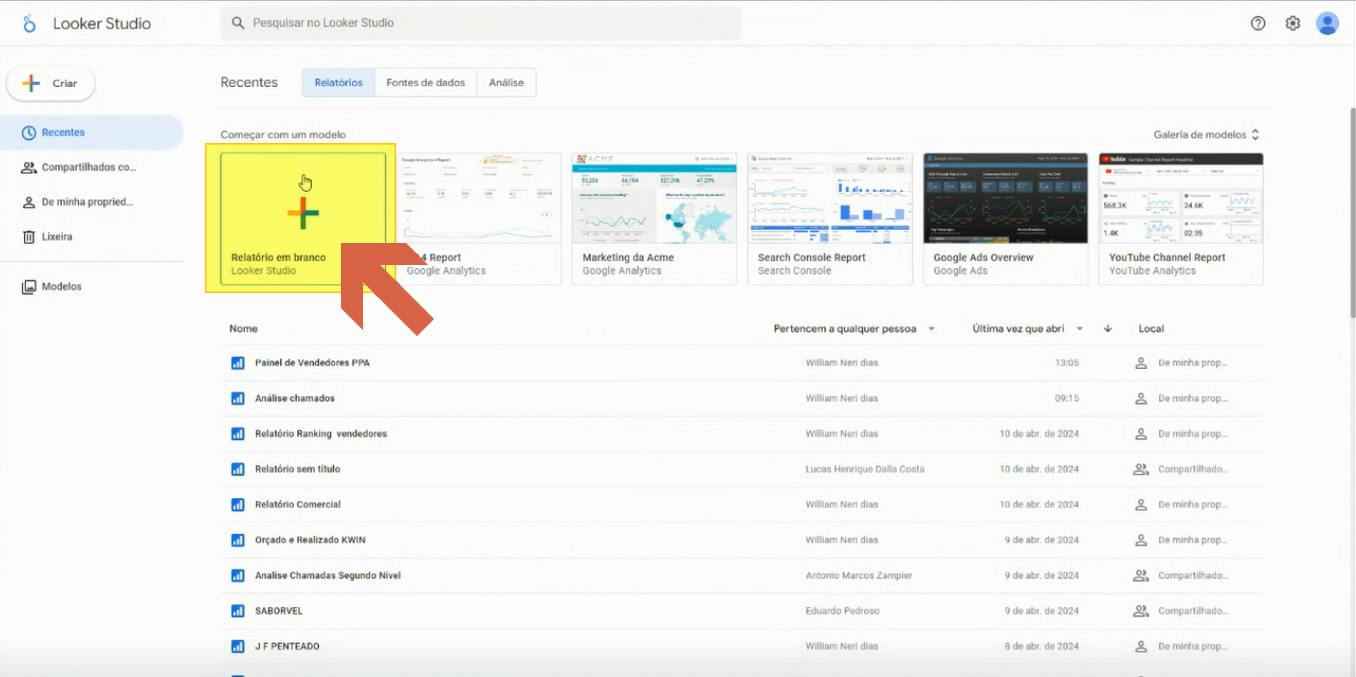Open settings gear icon in header

click(x=1293, y=23)
